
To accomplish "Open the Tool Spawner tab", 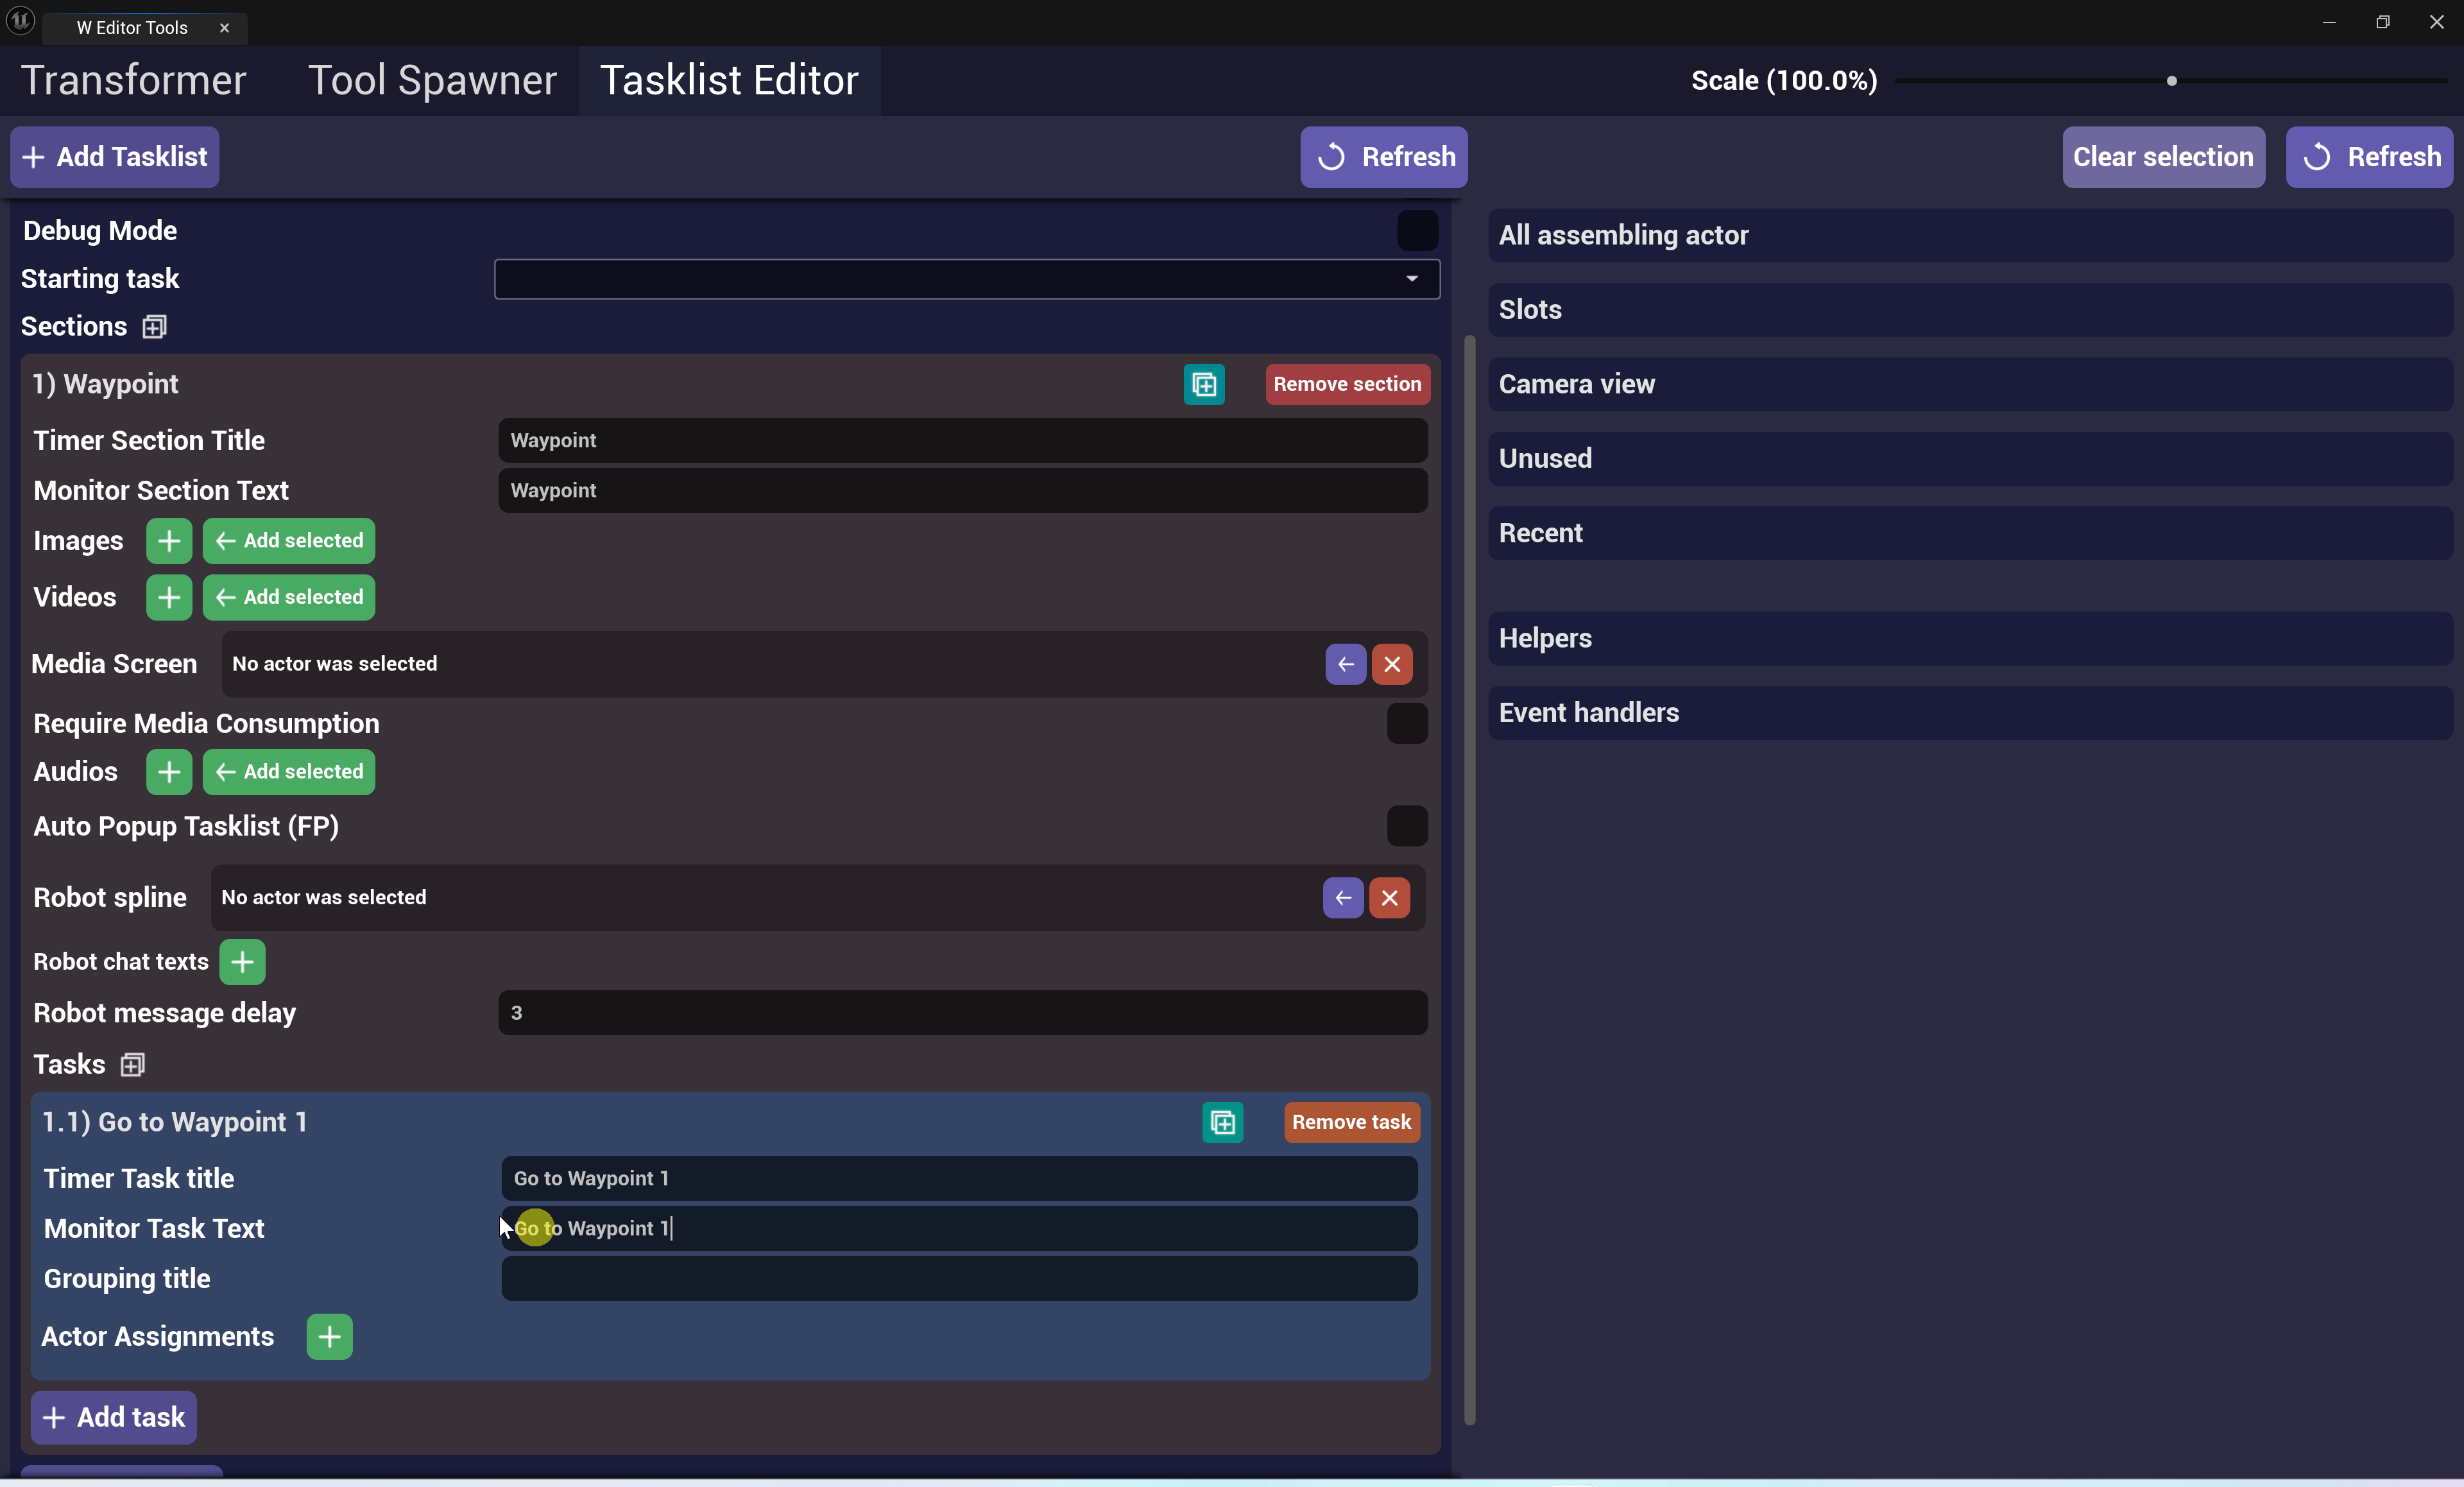I will click(432, 81).
